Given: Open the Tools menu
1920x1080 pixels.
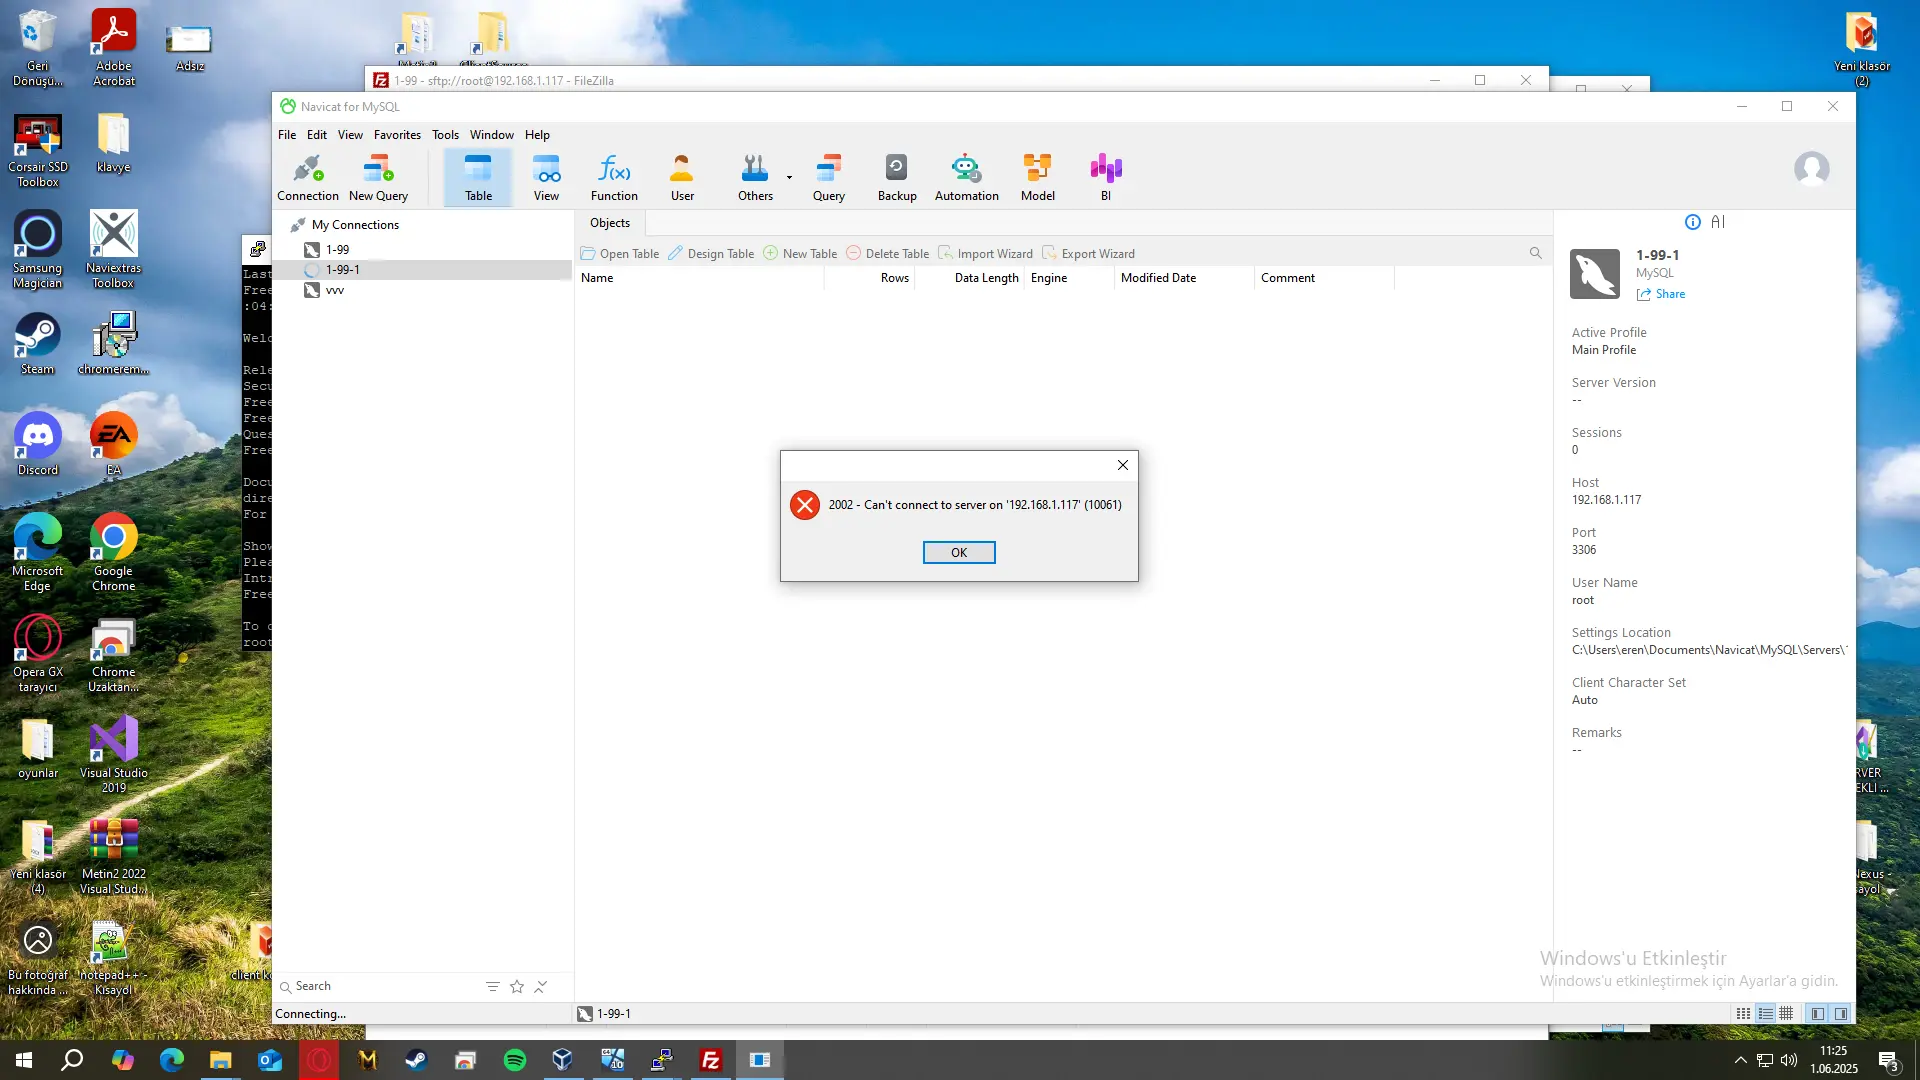Looking at the screenshot, I should (x=445, y=135).
